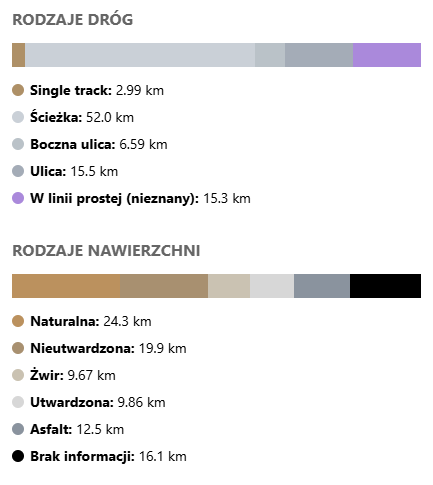Click the Utwardzona light gray dot
This screenshot has width=433, height=485.
pyautogui.click(x=18, y=402)
